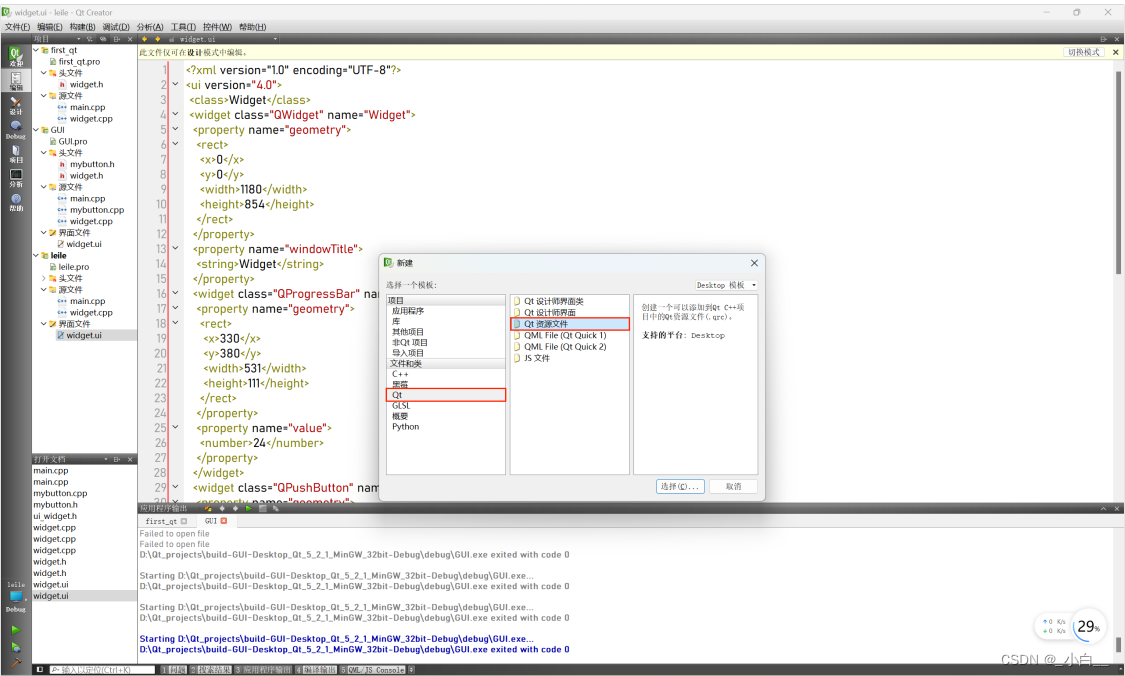This screenshot has height=676, width=1125.
Task: Click the 切换模式 button
Action: coord(1084,52)
